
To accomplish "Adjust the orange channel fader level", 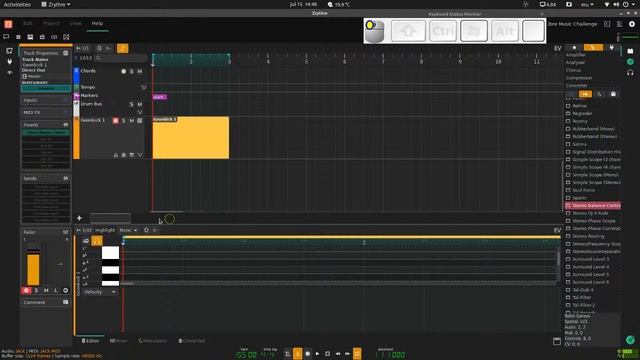I will point(33,269).
